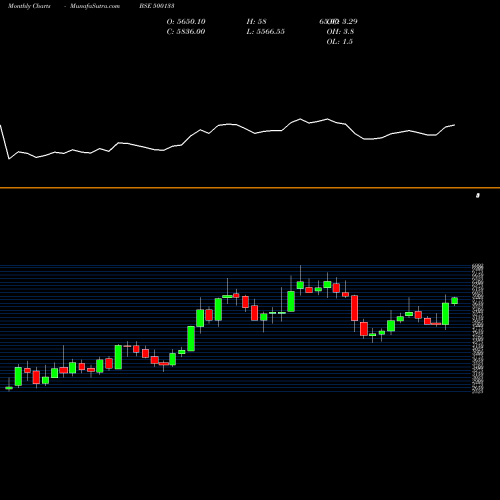Click the high value "H: 58"
The image size is (500, 500).
coord(256,22)
